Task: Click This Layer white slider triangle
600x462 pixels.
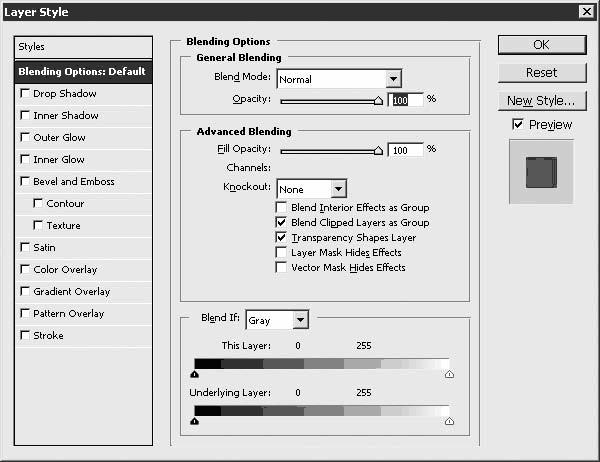Action: (449, 374)
